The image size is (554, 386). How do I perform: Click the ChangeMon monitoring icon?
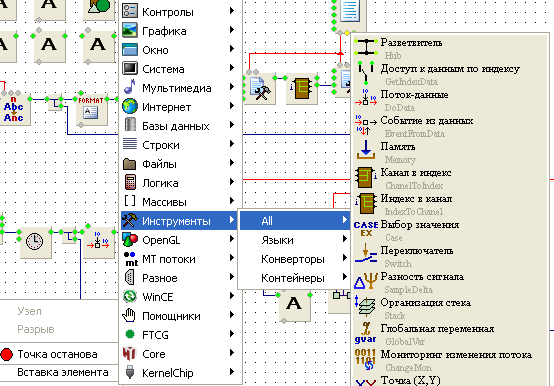coord(366,359)
